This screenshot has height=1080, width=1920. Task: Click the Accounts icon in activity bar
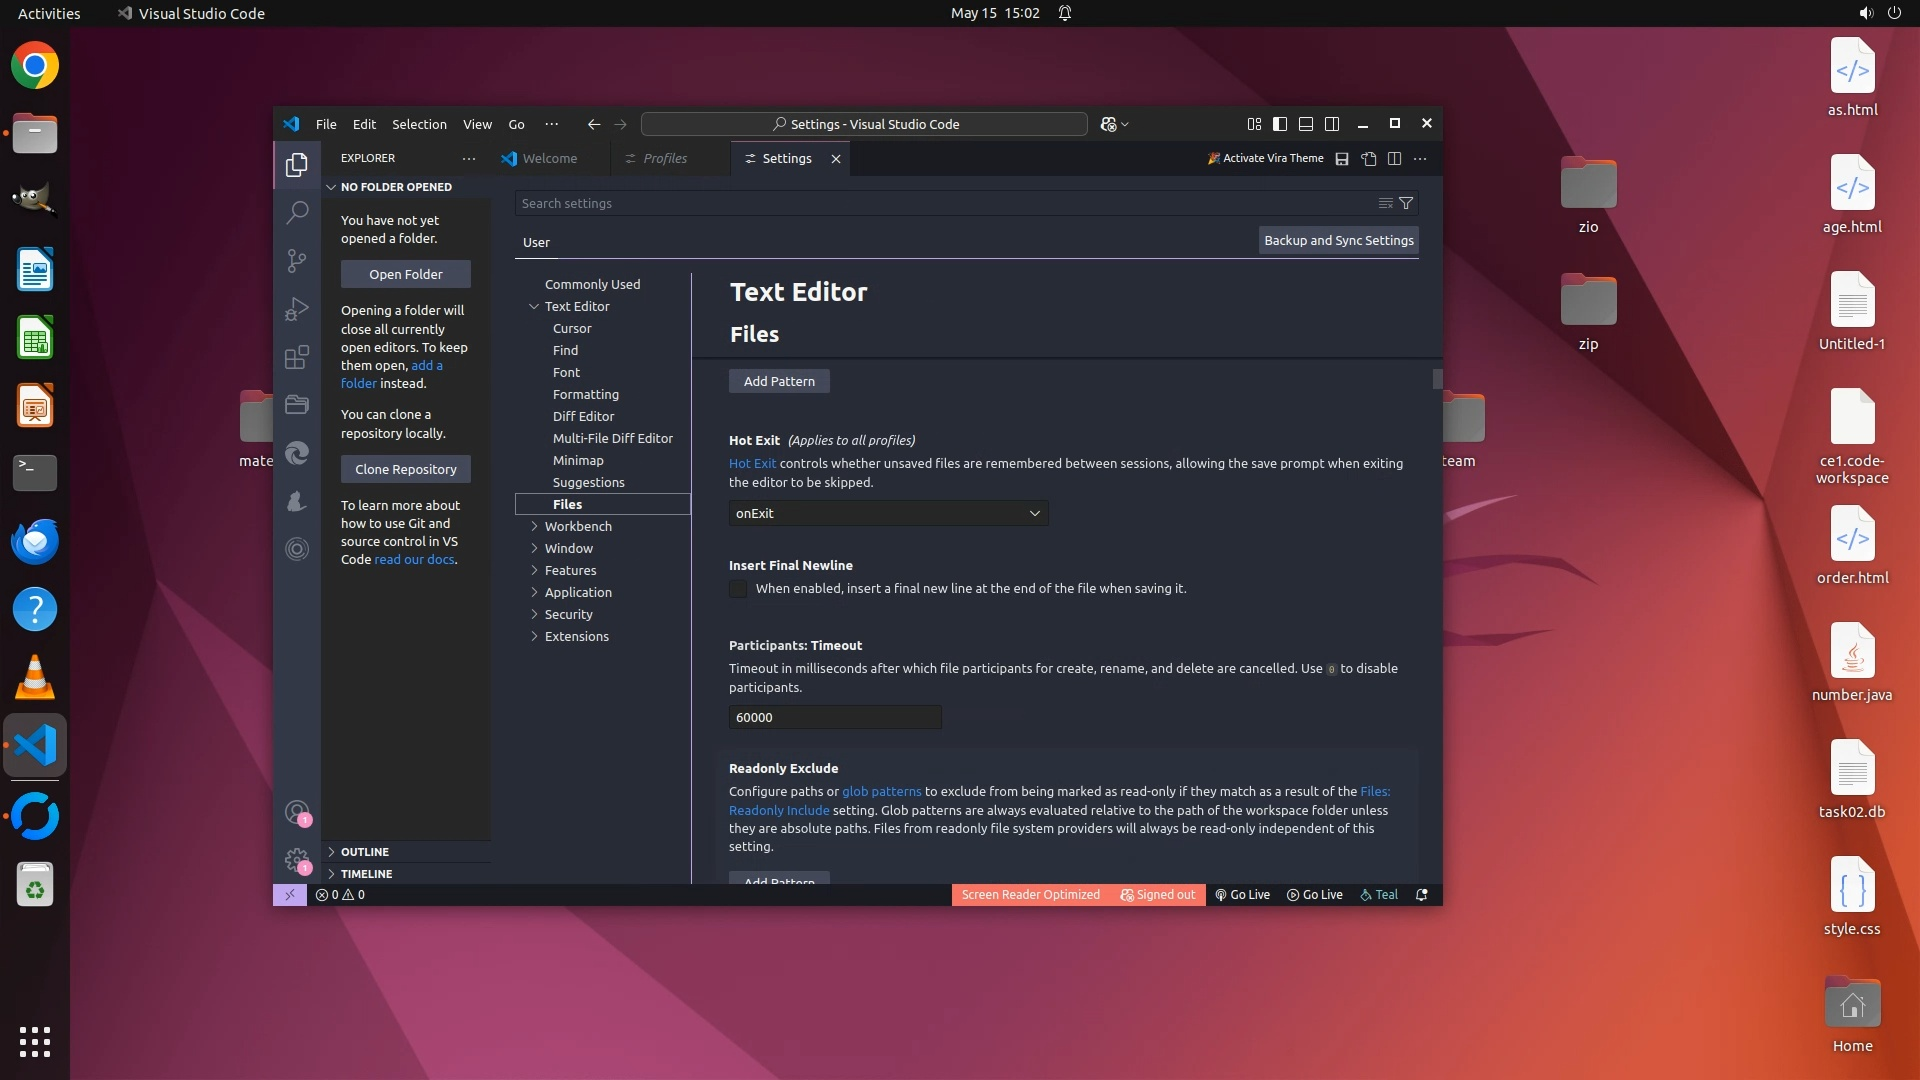coord(297,812)
